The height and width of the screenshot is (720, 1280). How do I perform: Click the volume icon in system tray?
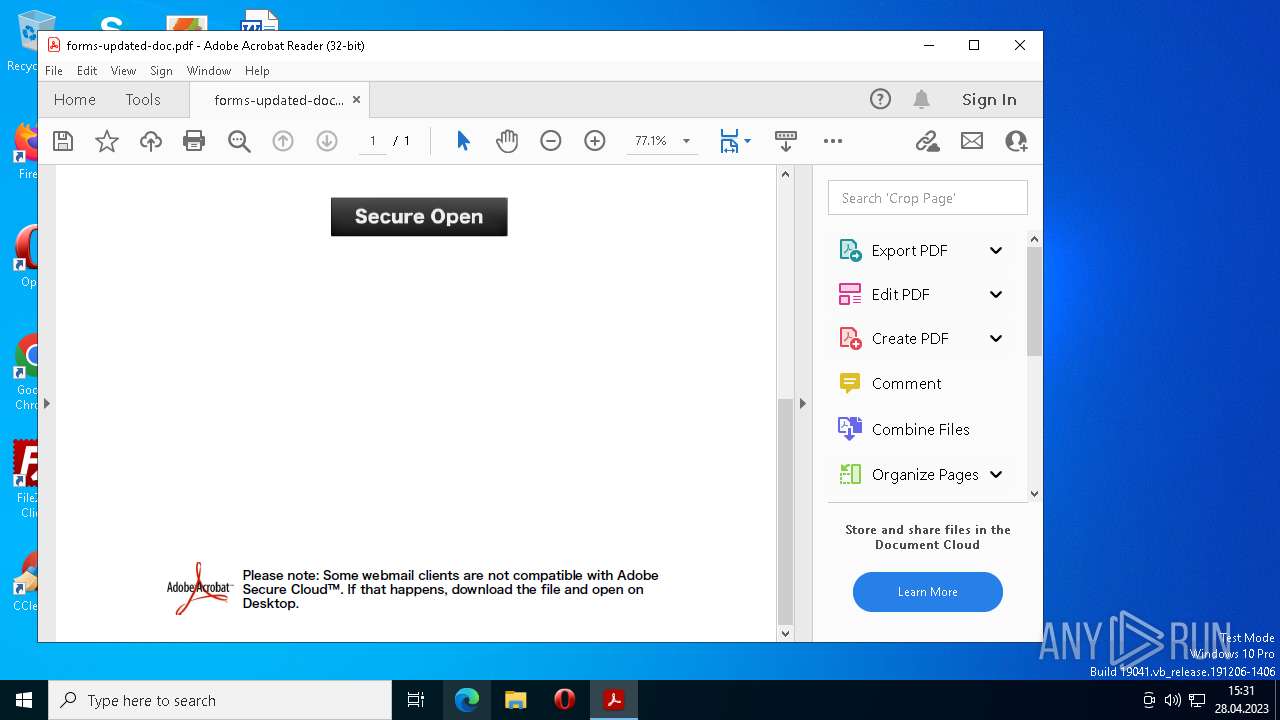(1173, 700)
